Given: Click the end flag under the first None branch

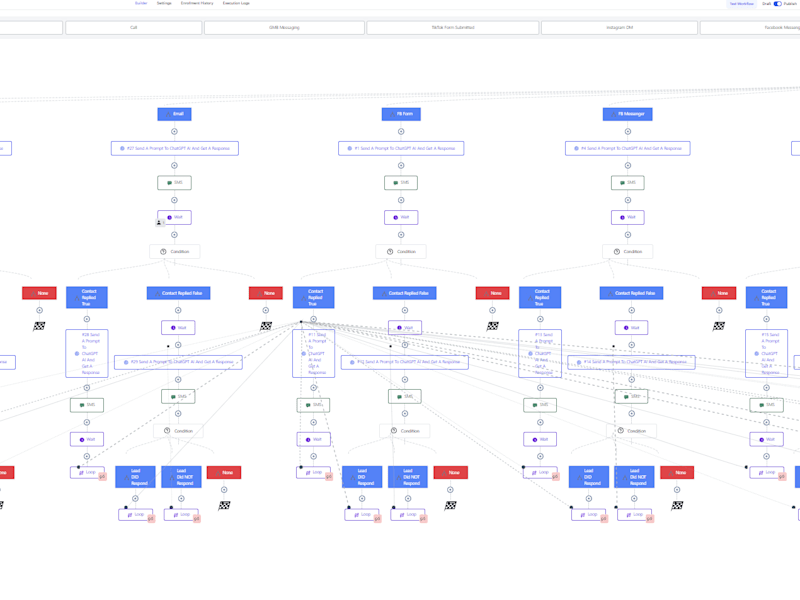Looking at the screenshot, I should [39, 326].
